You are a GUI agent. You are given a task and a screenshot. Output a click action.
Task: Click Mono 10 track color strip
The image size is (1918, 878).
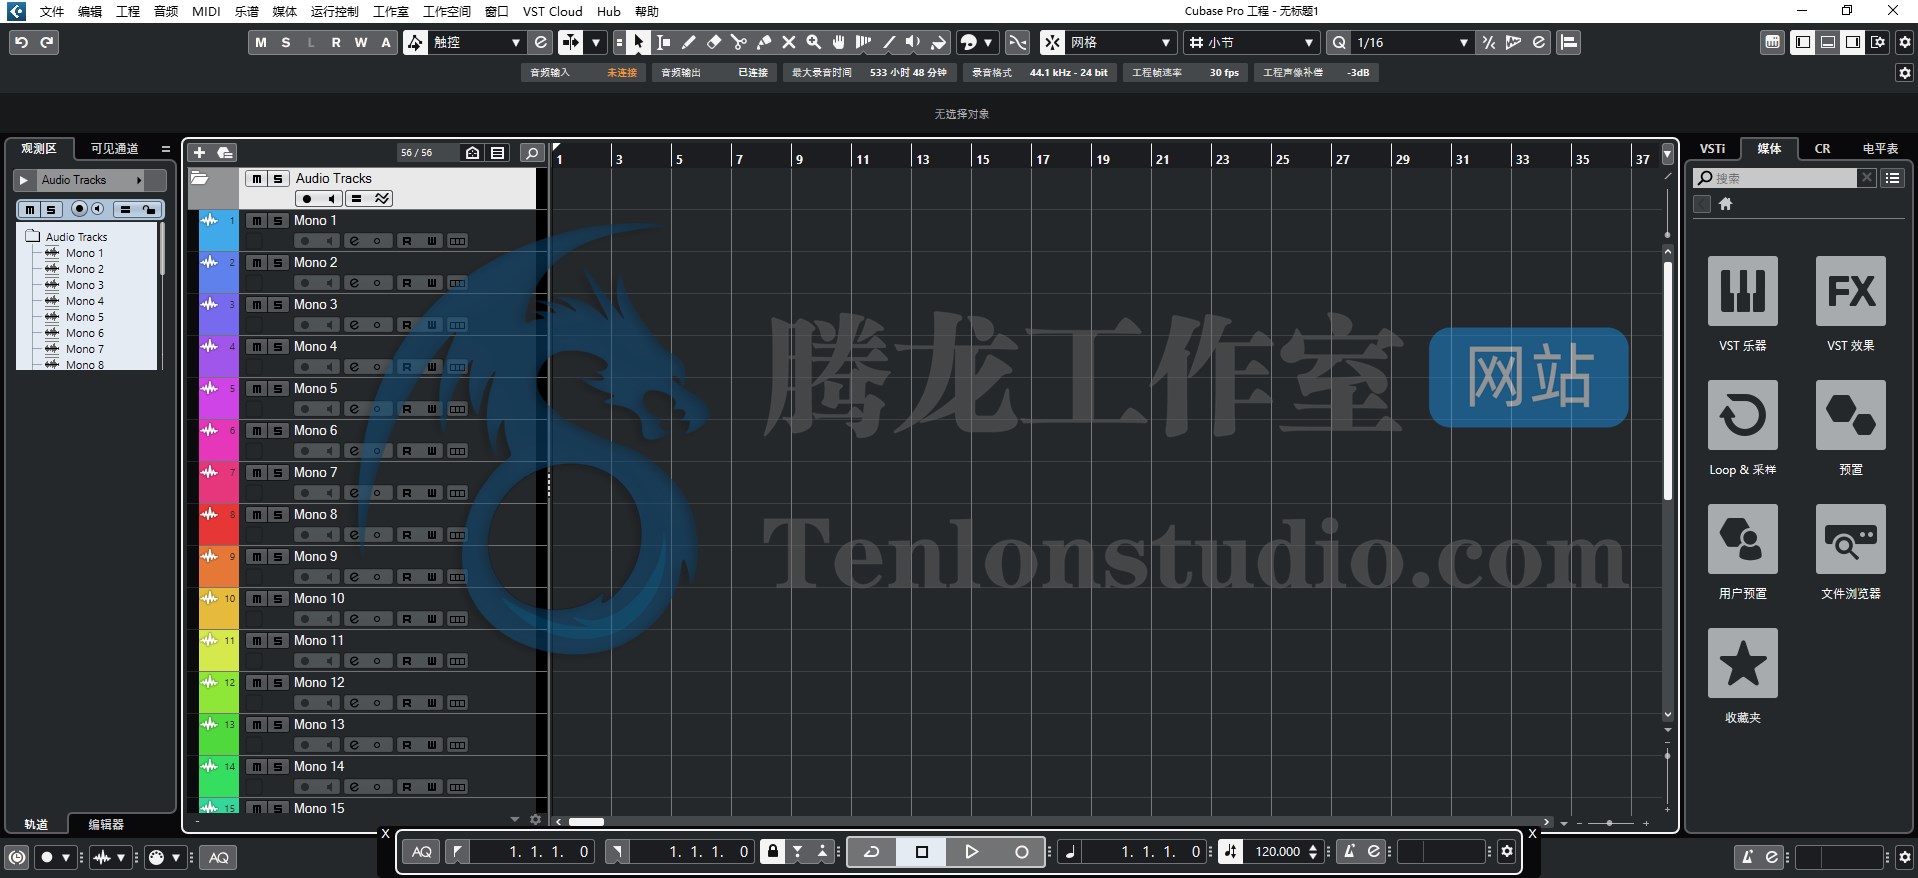[218, 608]
